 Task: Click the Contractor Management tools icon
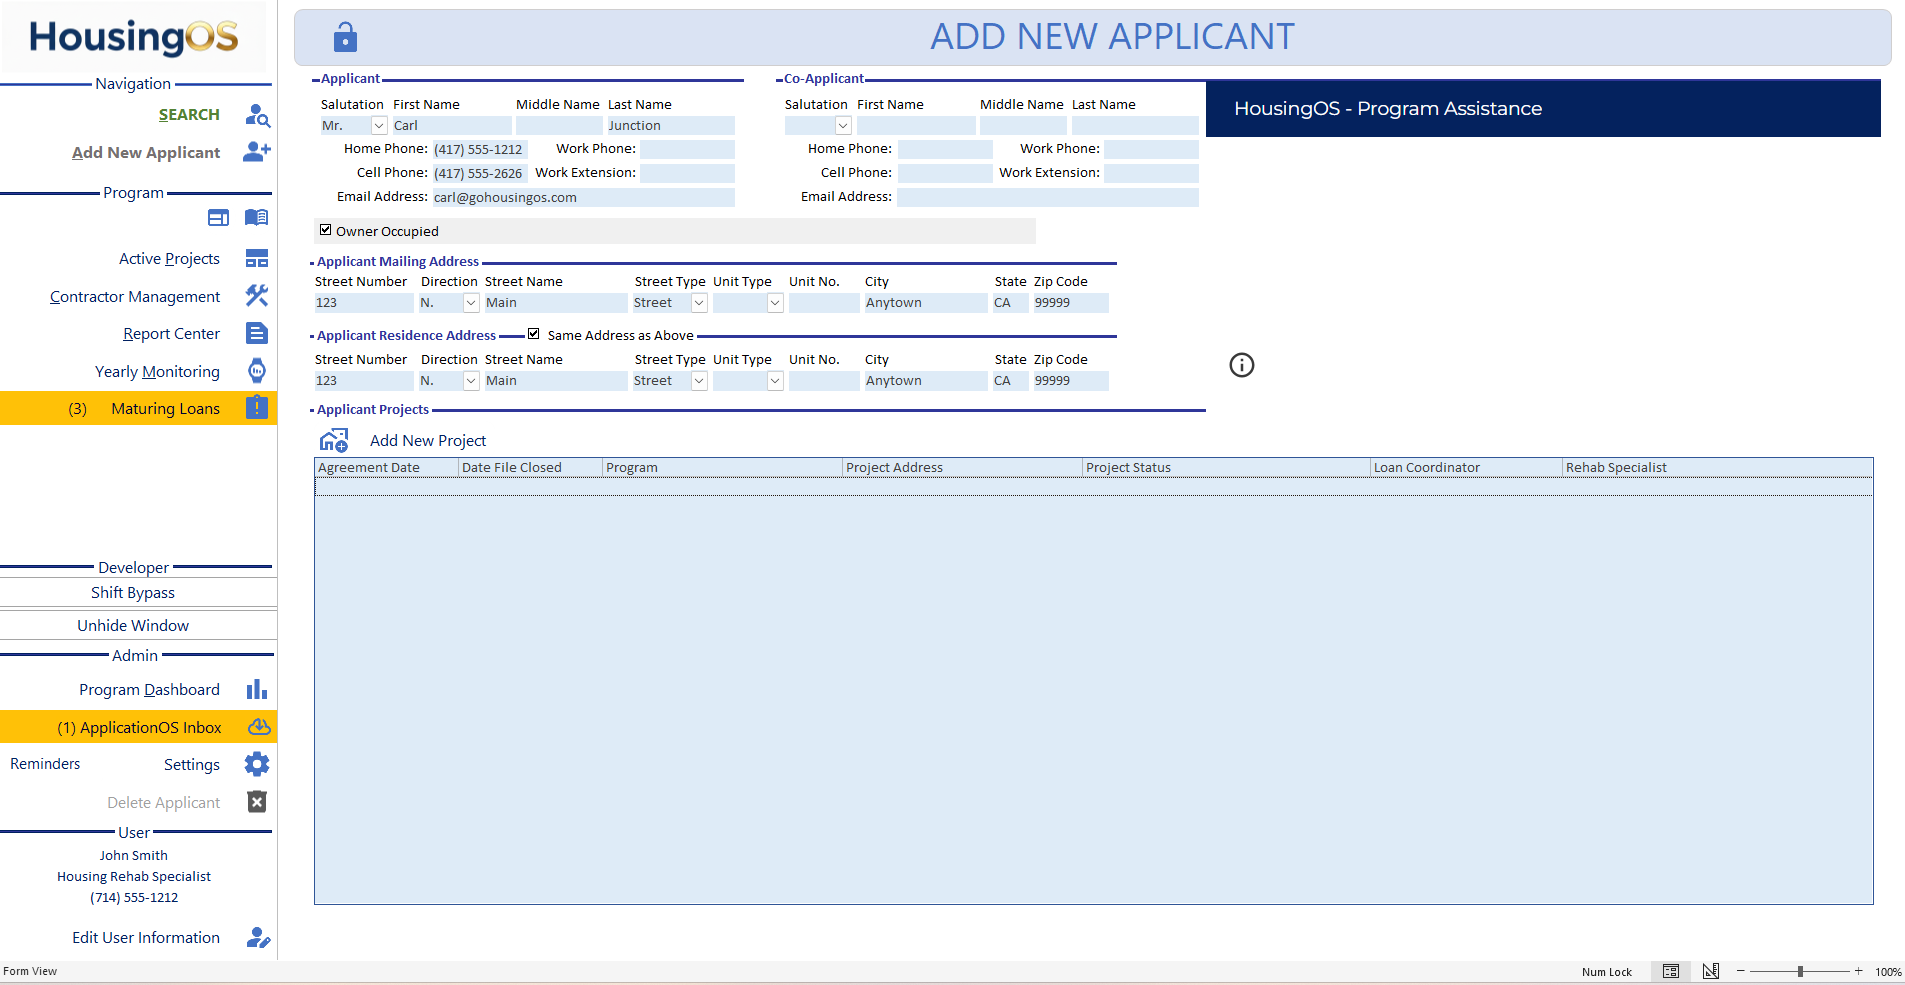point(257,296)
